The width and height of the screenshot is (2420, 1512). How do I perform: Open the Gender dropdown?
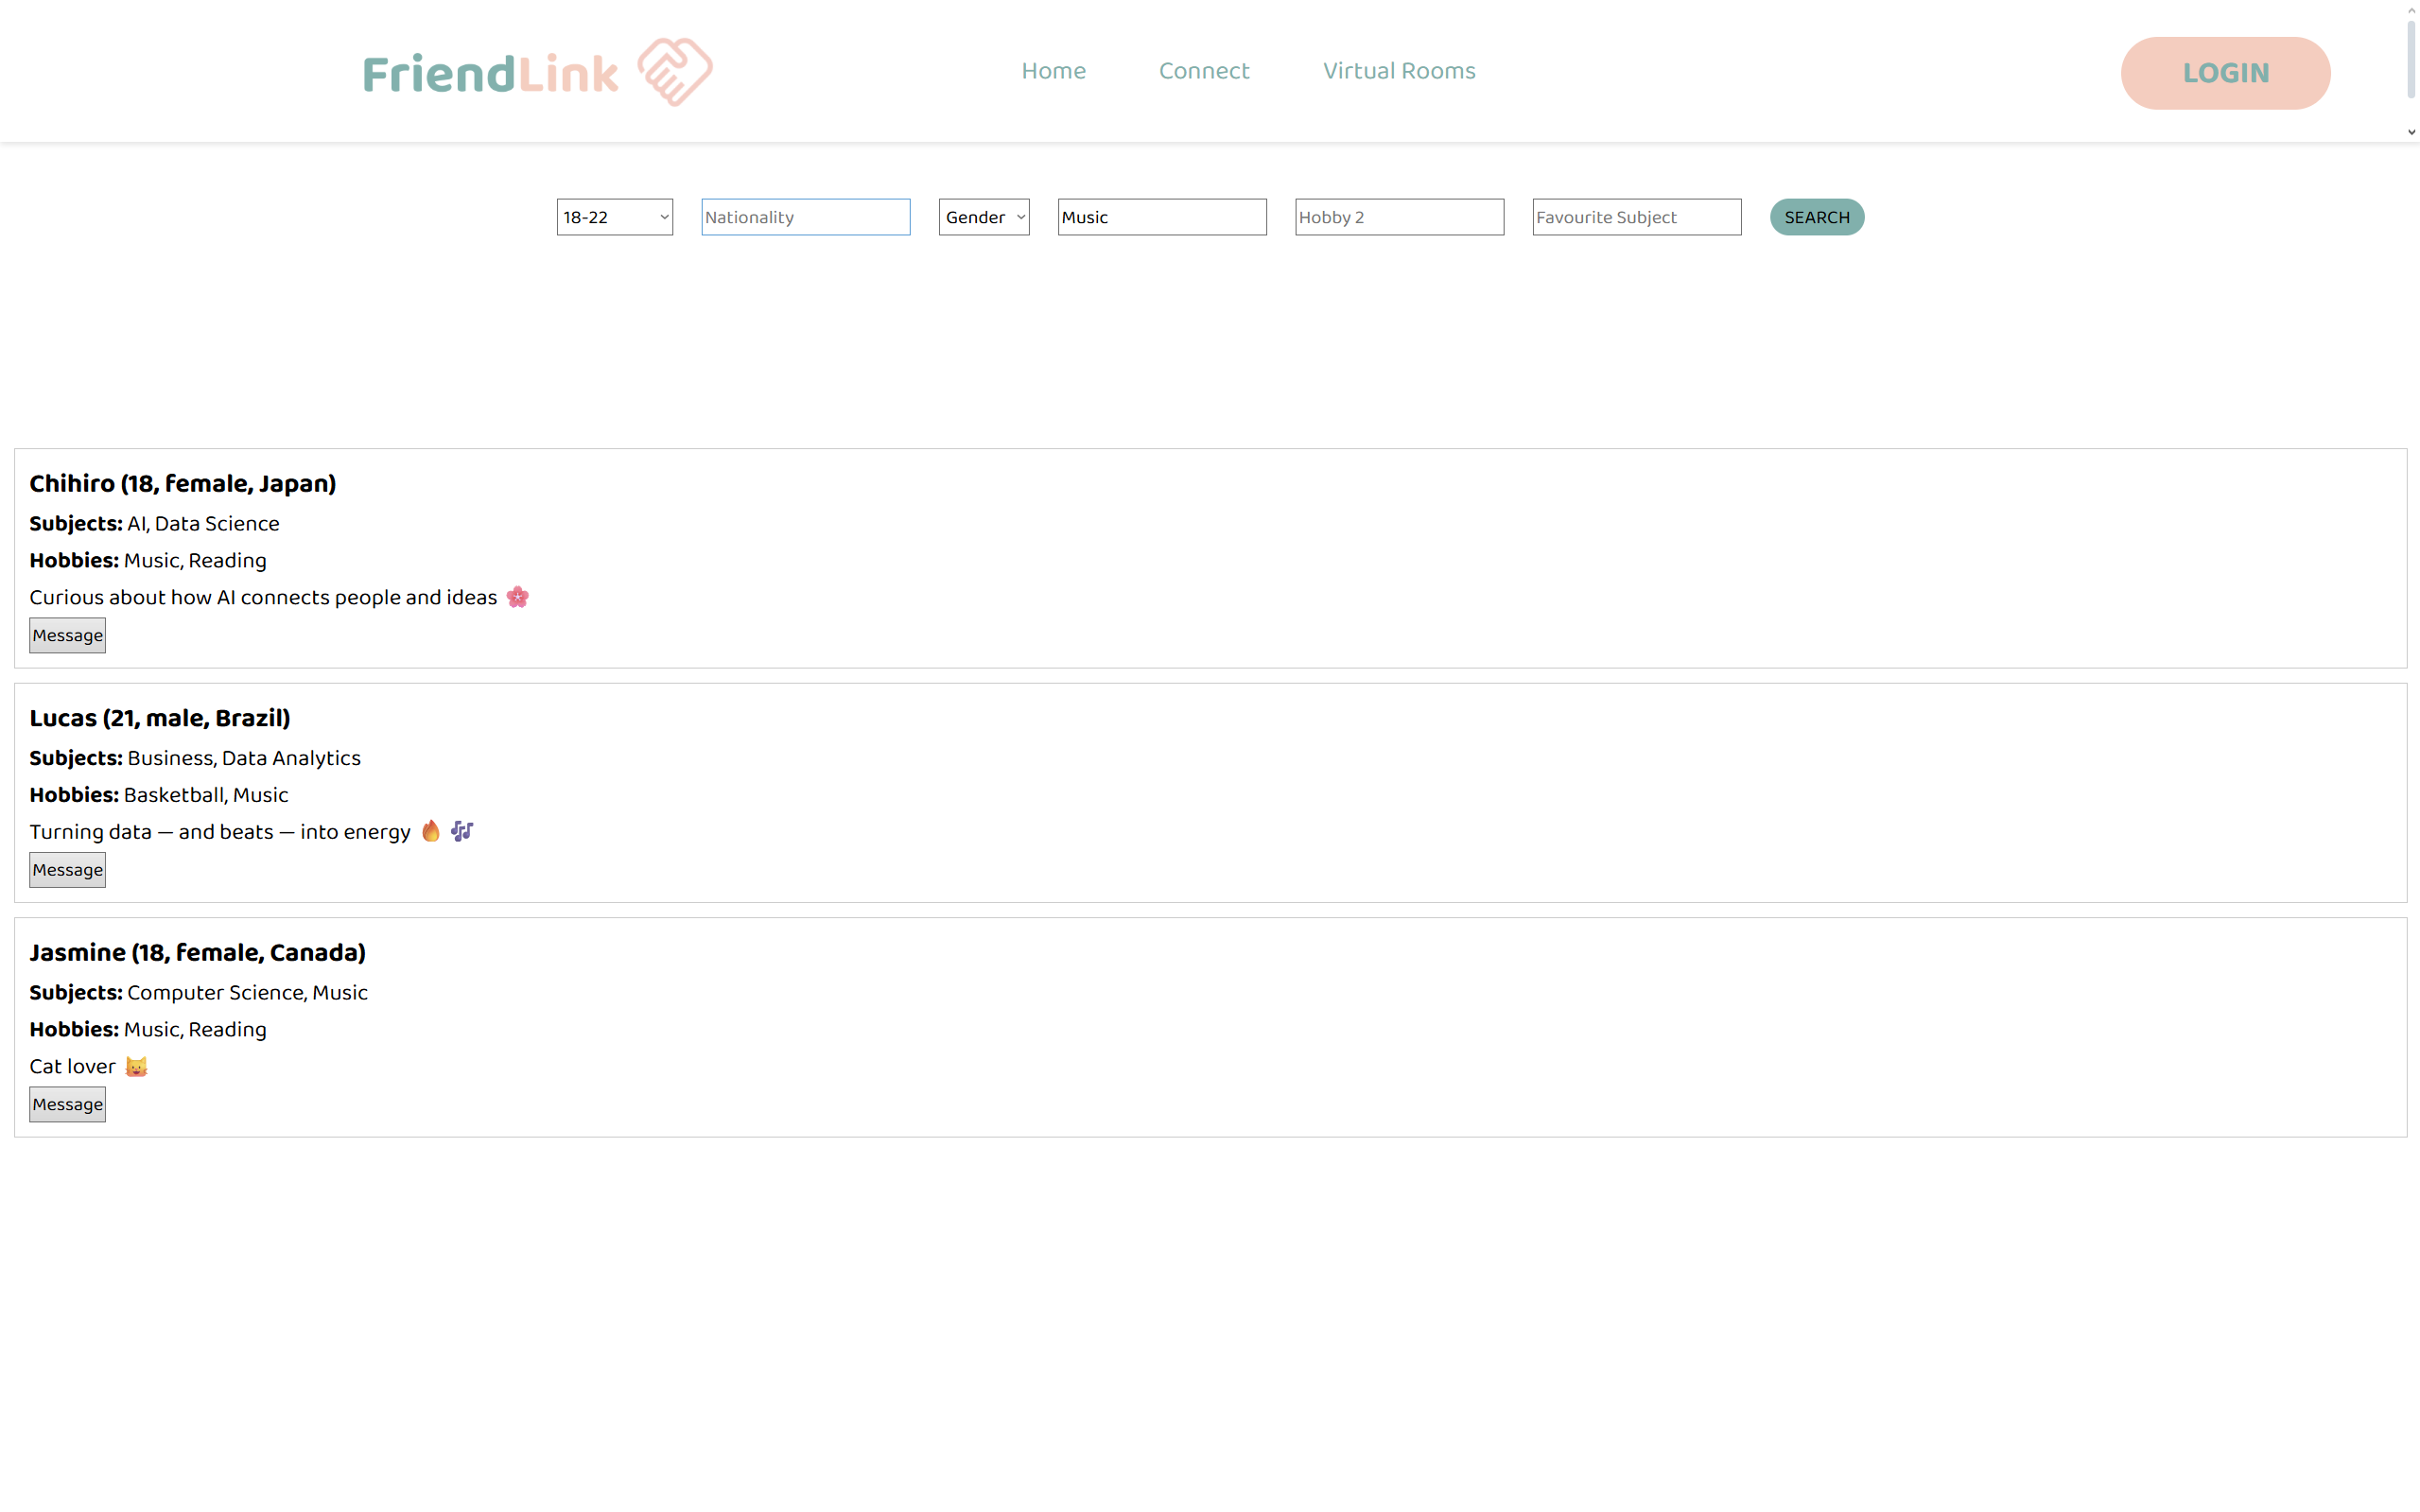pos(984,217)
